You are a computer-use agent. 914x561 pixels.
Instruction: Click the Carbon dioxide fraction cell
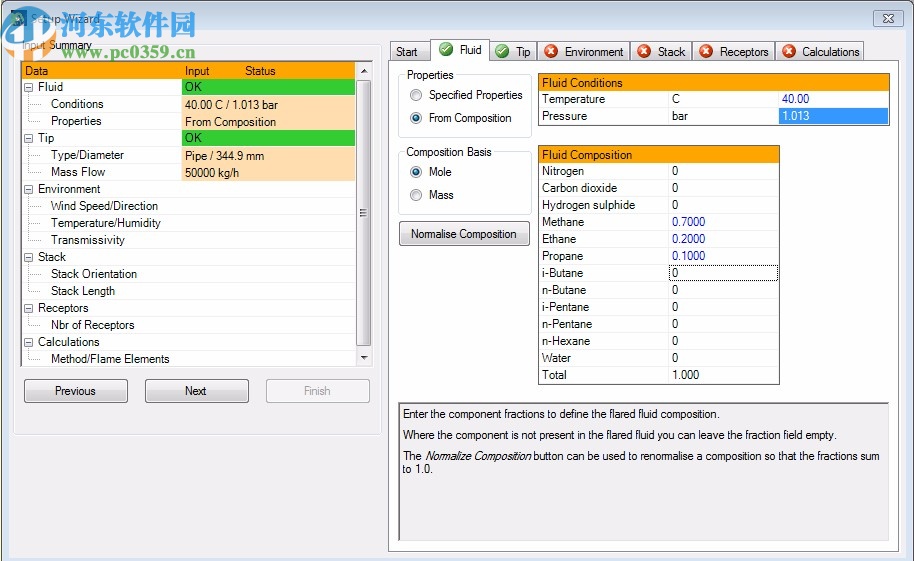723,188
